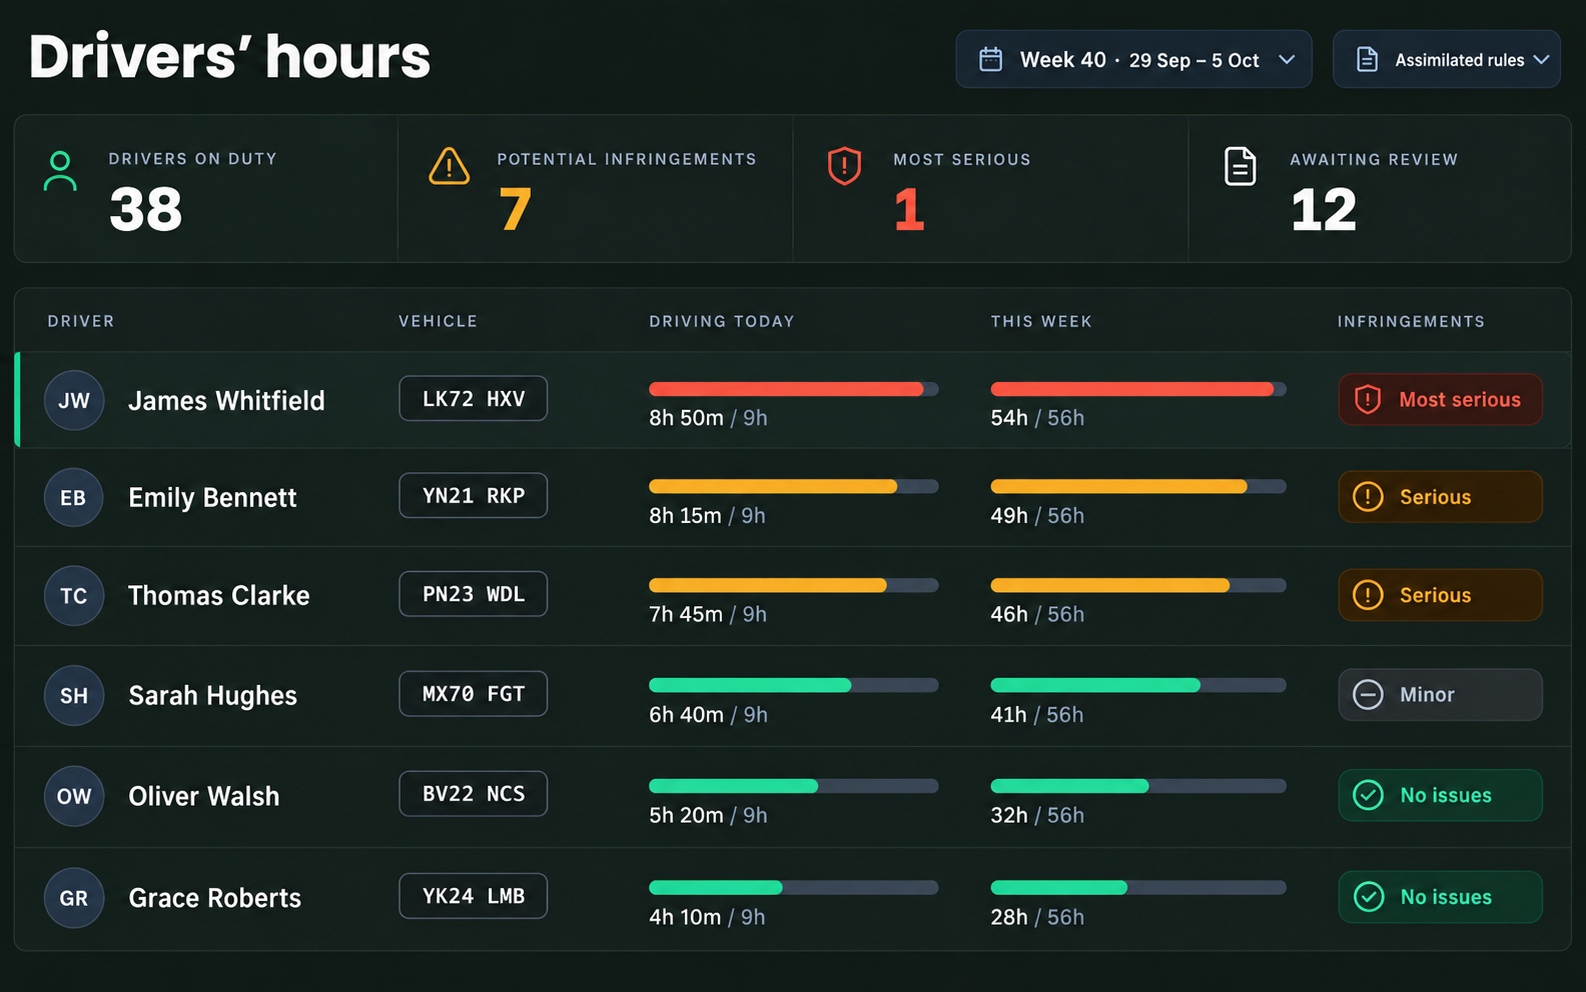
Task: Click the GR avatar for Grace Roberts
Action: click(74, 898)
